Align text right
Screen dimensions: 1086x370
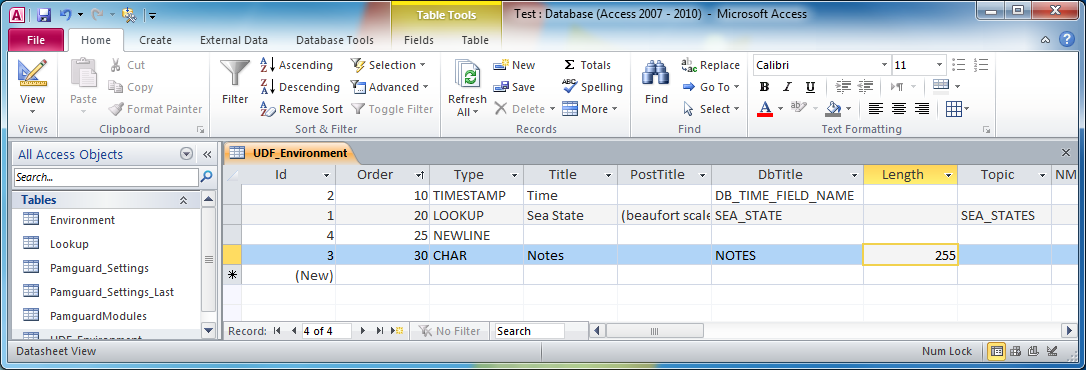(922, 109)
